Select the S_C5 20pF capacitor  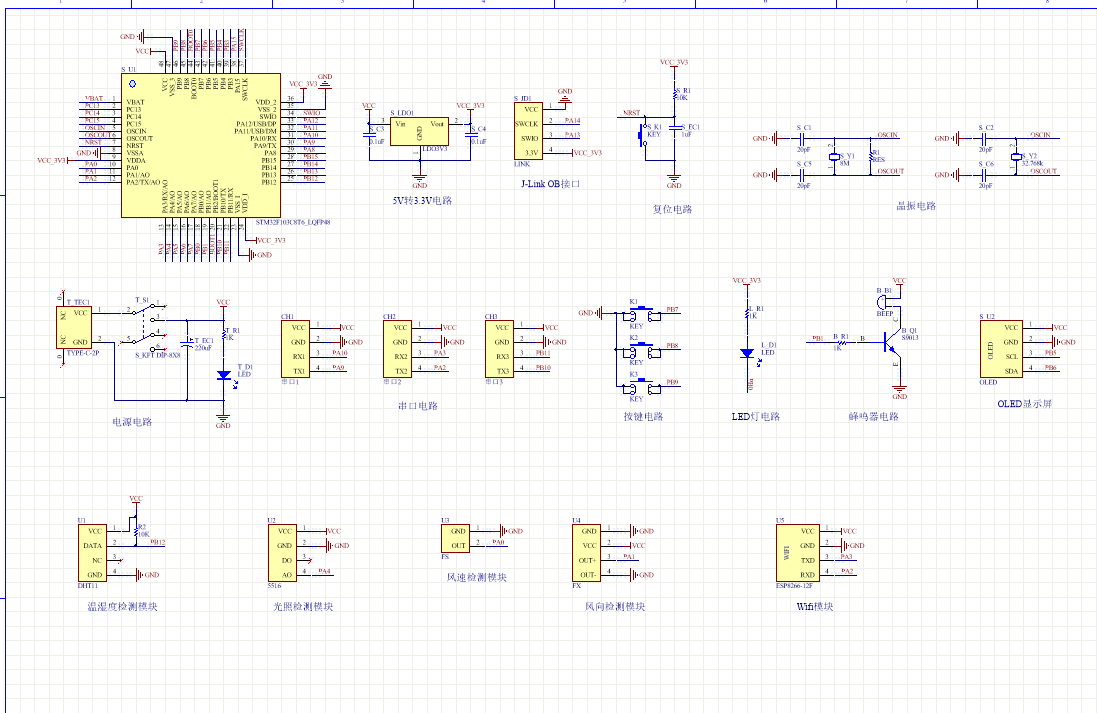802,174
